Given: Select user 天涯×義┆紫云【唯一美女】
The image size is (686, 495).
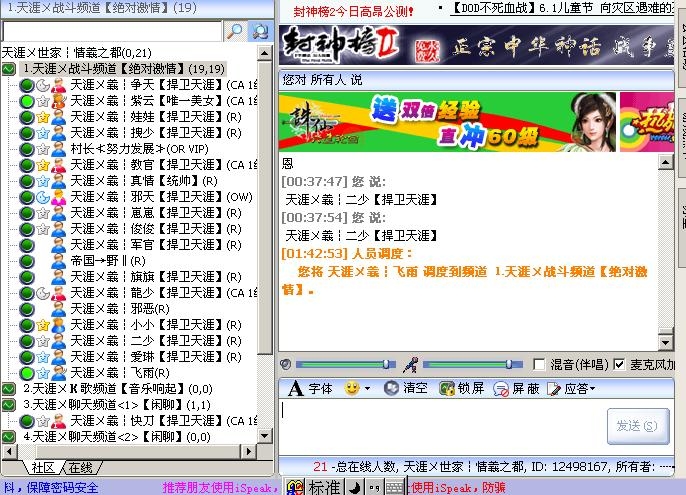Looking at the screenshot, I should click(x=164, y=101).
